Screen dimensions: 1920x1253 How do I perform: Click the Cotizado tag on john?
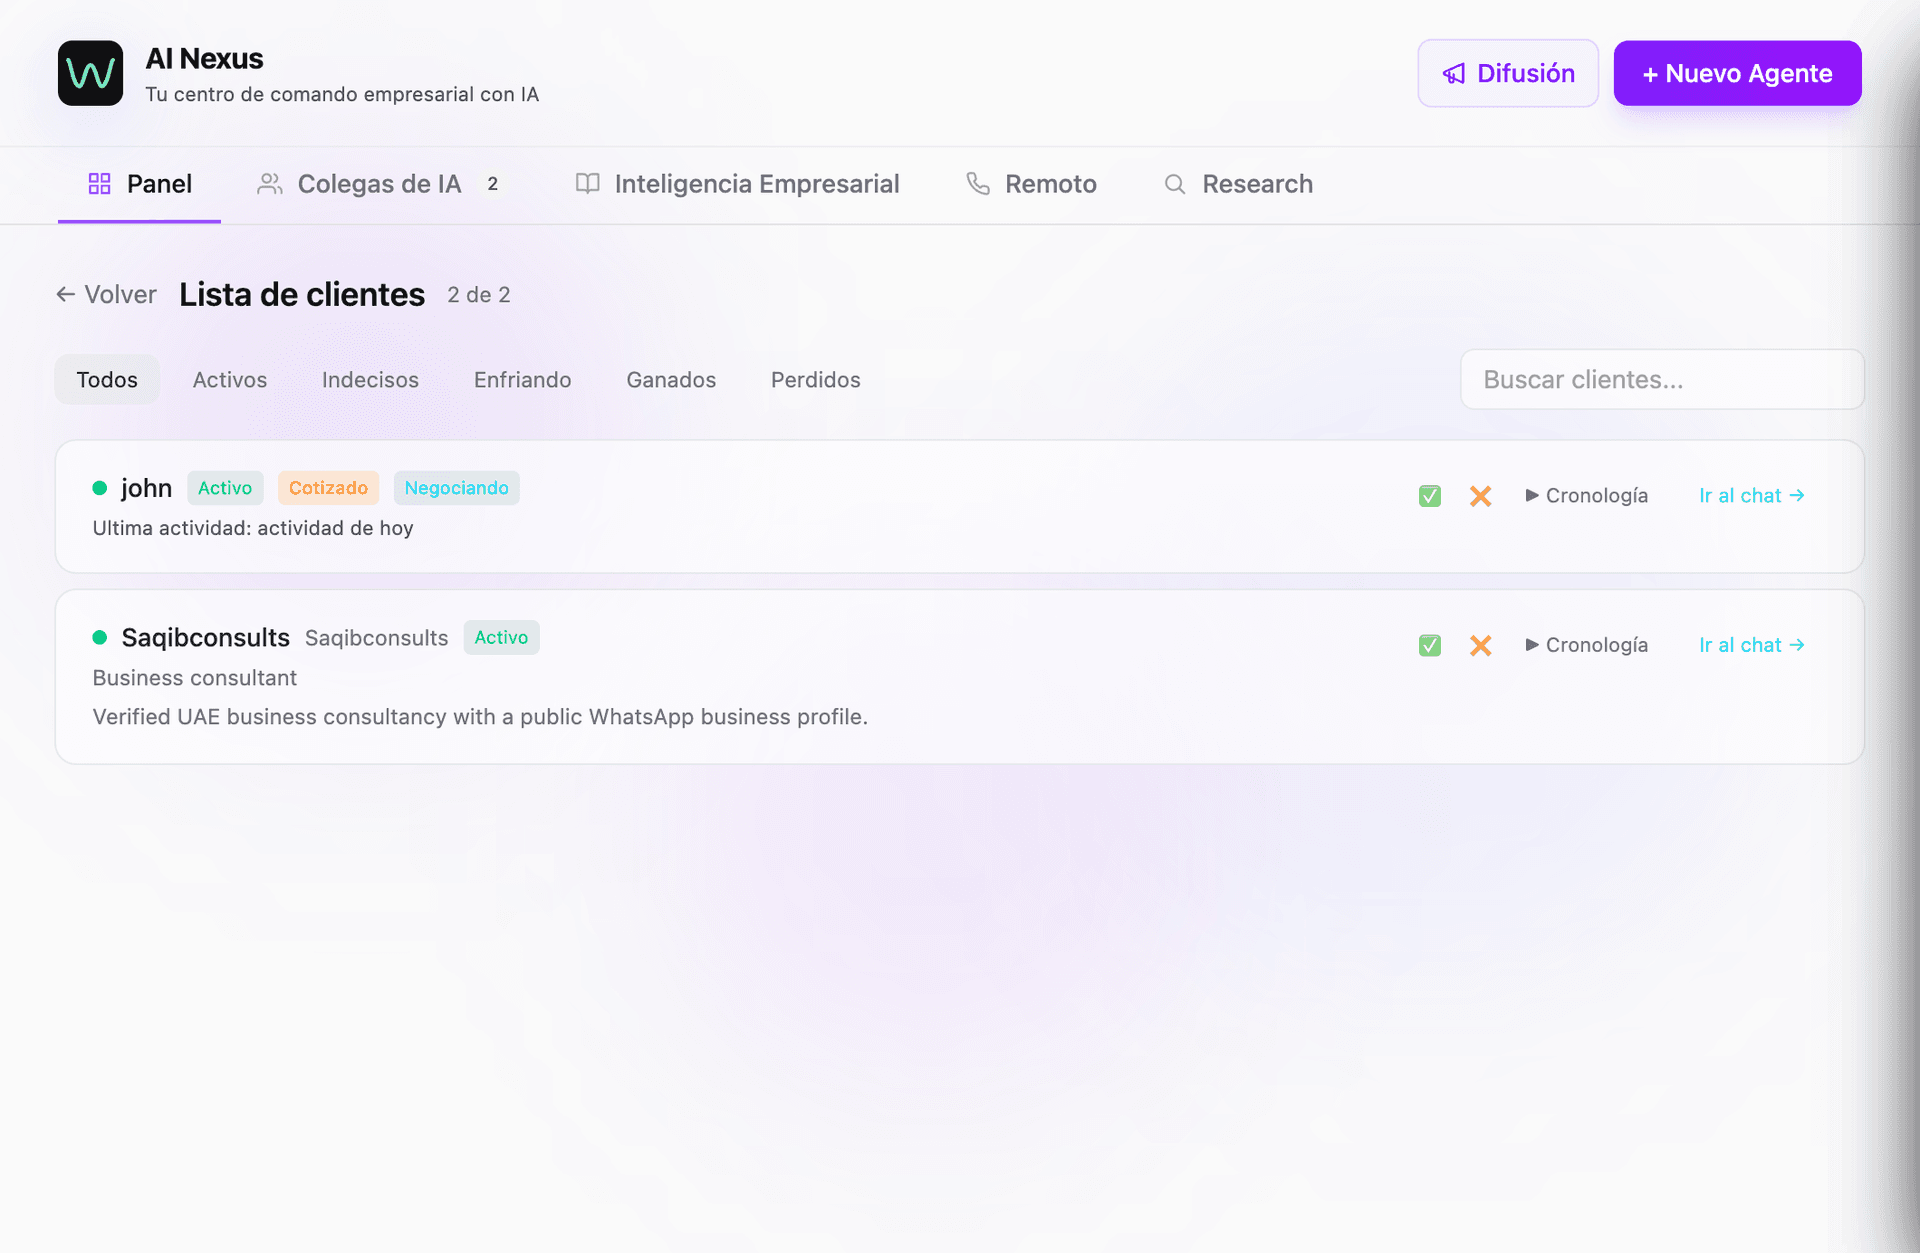click(x=328, y=488)
